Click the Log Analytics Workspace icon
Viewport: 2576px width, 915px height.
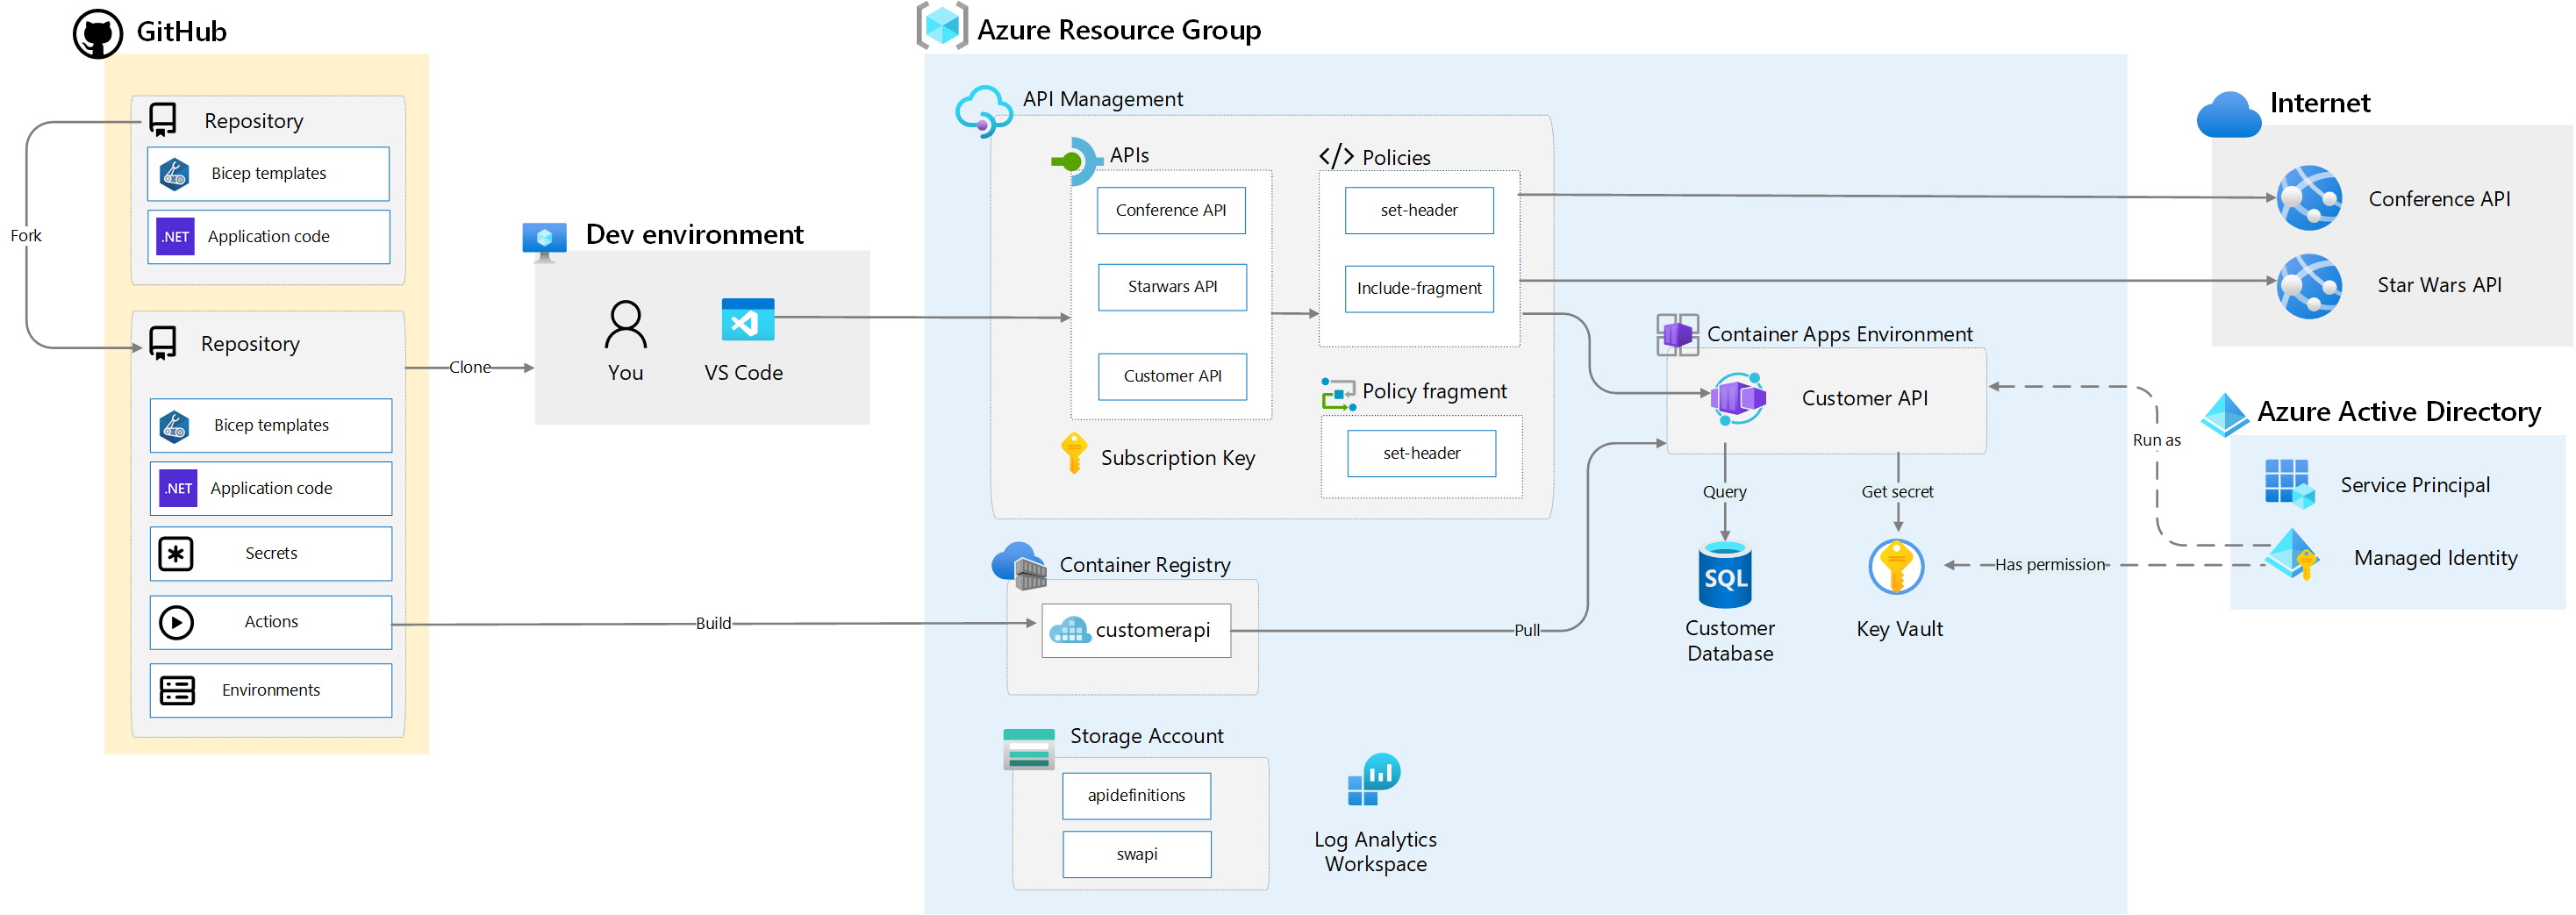tap(1374, 779)
